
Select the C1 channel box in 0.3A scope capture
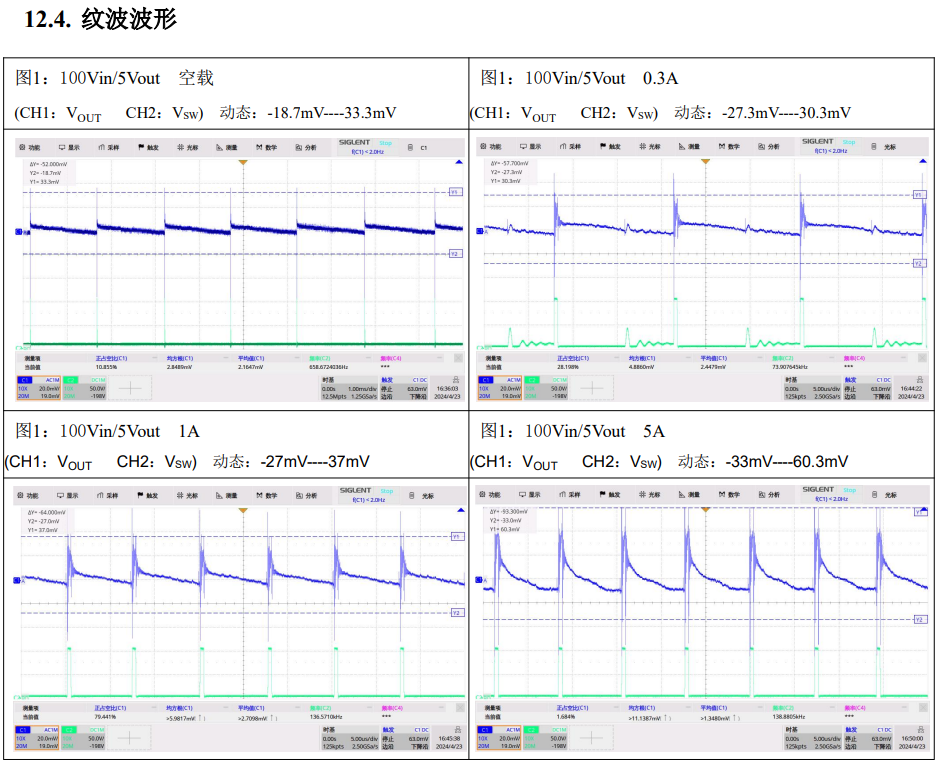(x=500, y=388)
